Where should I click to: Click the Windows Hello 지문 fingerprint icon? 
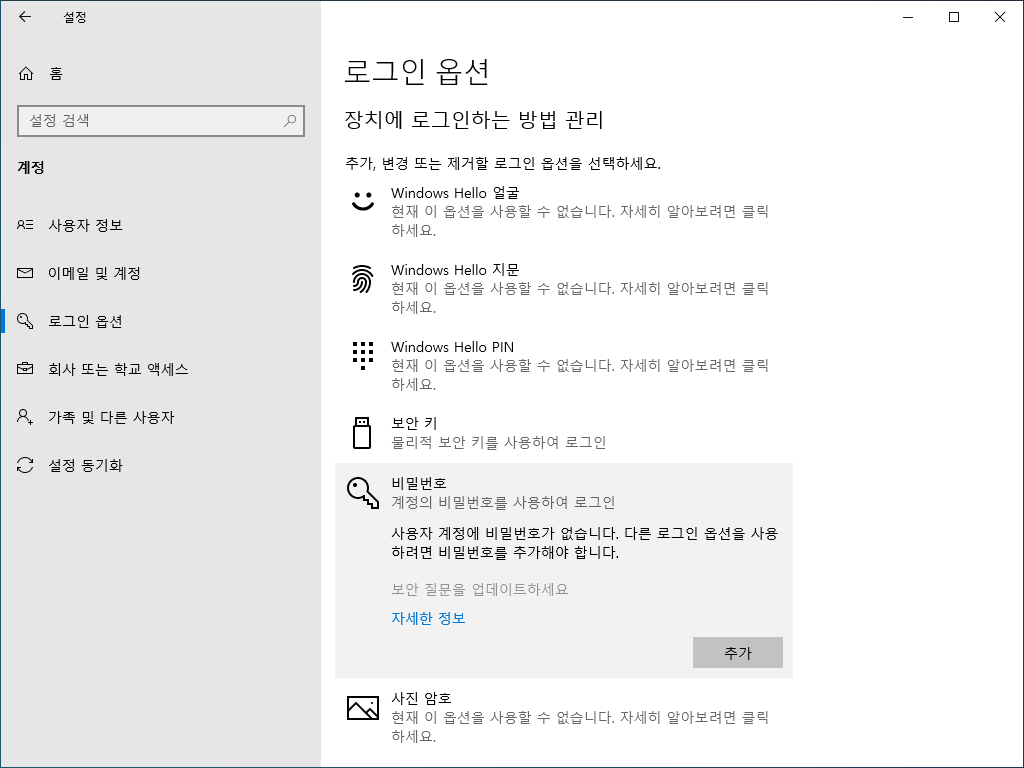pyautogui.click(x=362, y=279)
